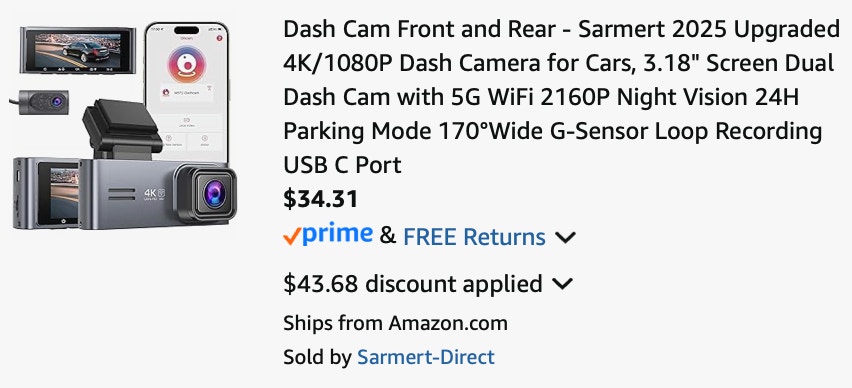Click the orange Prime checkmark icon
This screenshot has height=388, width=852.
click(292, 236)
